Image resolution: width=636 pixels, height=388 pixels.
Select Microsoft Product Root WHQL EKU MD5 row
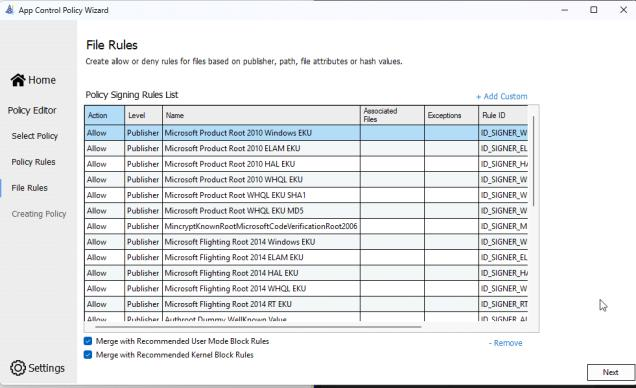coord(306,210)
